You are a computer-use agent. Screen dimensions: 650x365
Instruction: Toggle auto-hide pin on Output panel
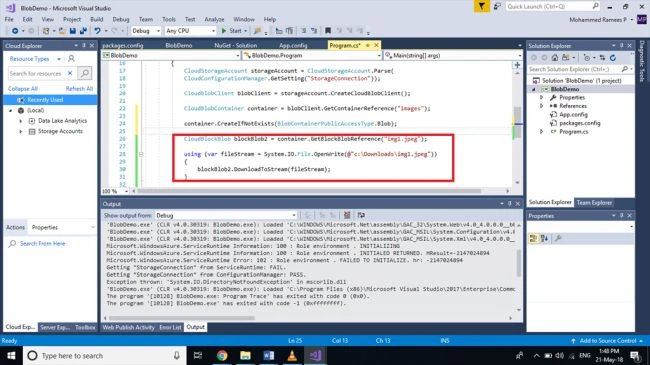(509, 204)
